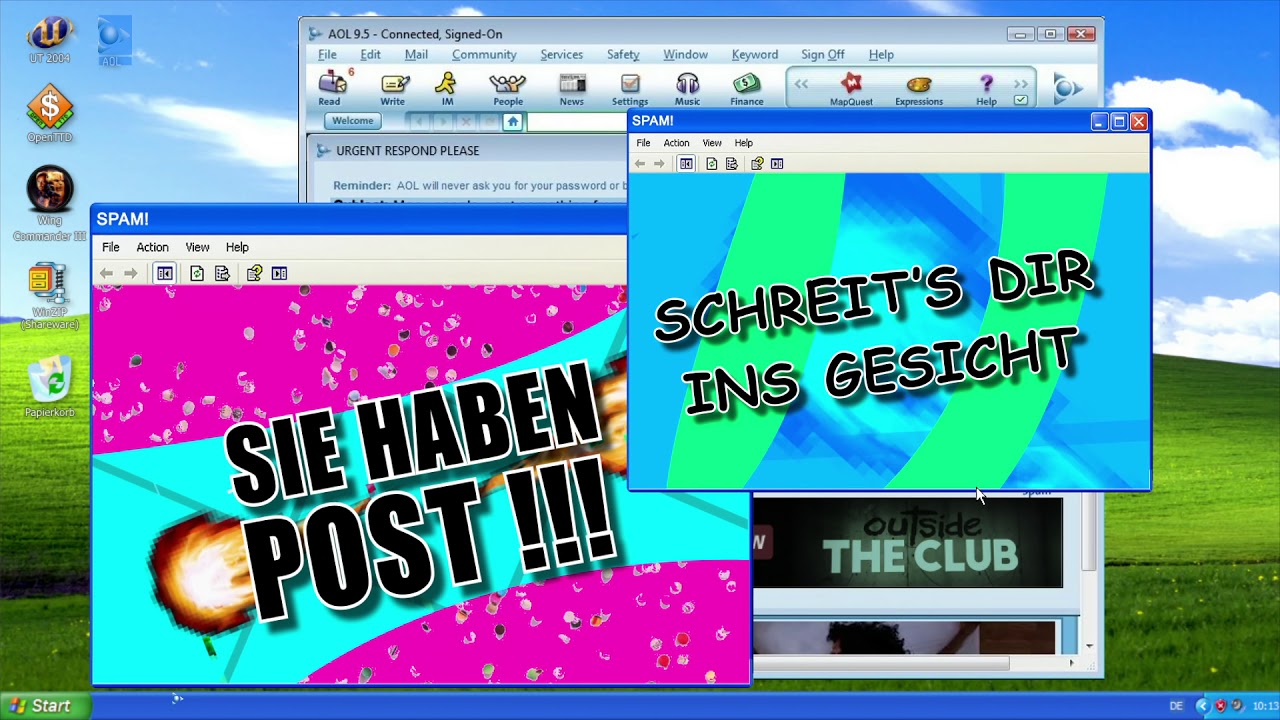Image resolution: width=1280 pixels, height=720 pixels.
Task: Open the People icon in AOL toolbar
Action: point(507,88)
